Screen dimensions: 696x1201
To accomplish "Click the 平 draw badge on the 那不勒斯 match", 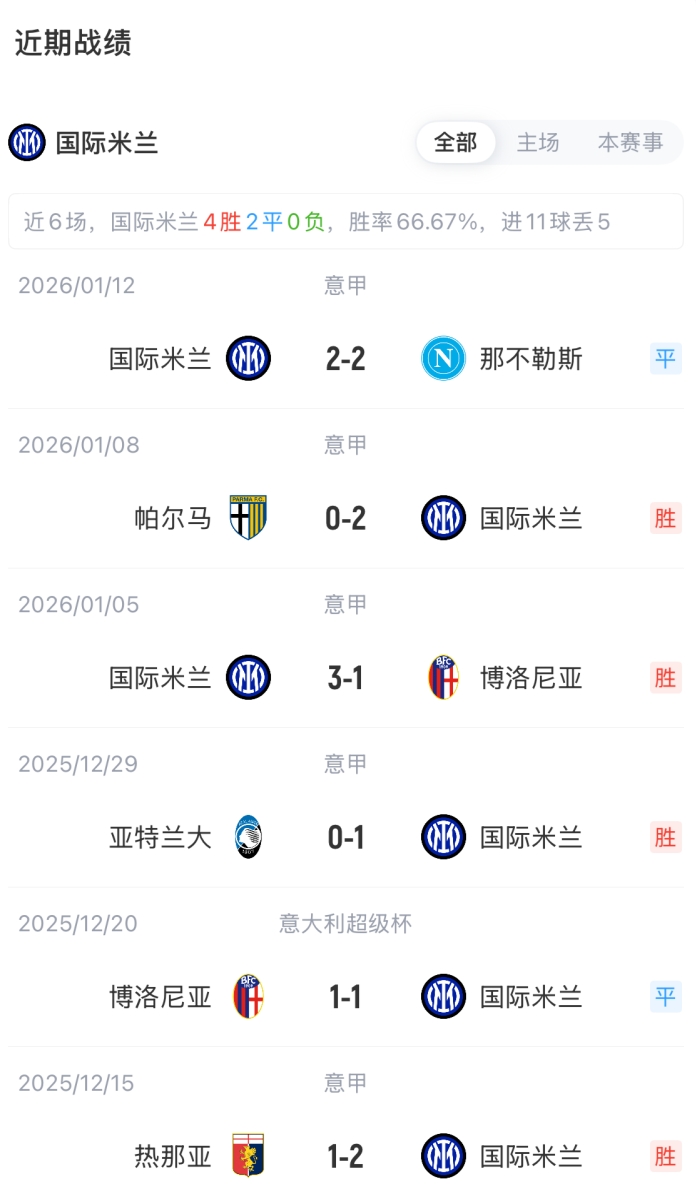I will 665,359.
